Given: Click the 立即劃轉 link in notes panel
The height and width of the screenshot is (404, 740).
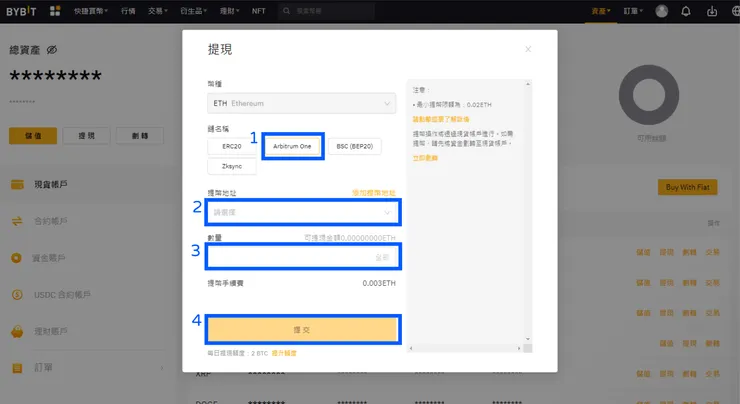Looking at the screenshot, I should coord(425,158).
